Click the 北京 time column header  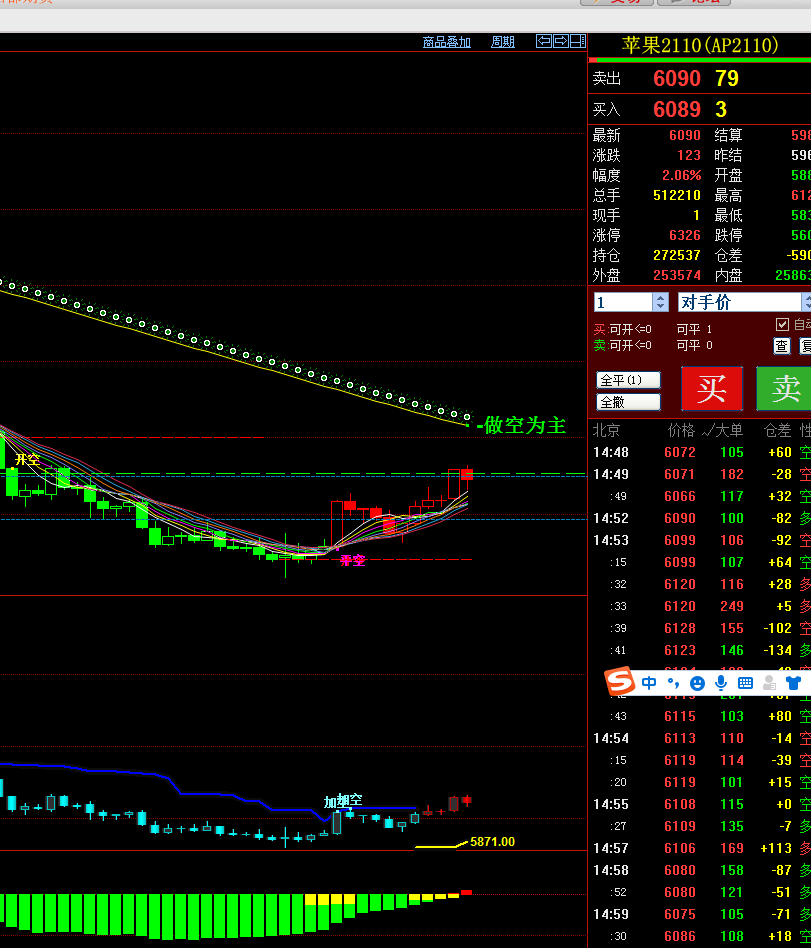(607, 430)
